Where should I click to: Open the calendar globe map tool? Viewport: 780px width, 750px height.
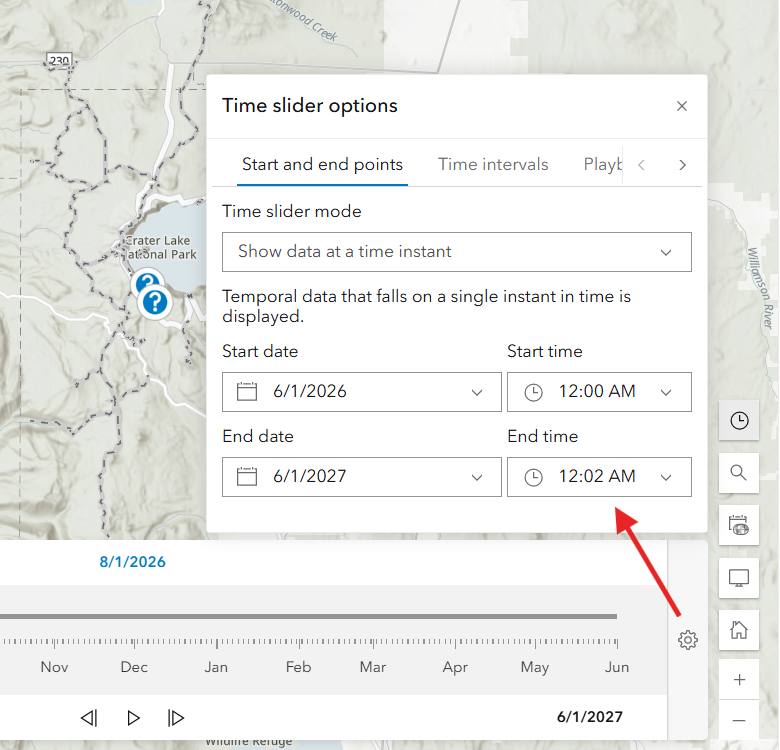tap(739, 525)
